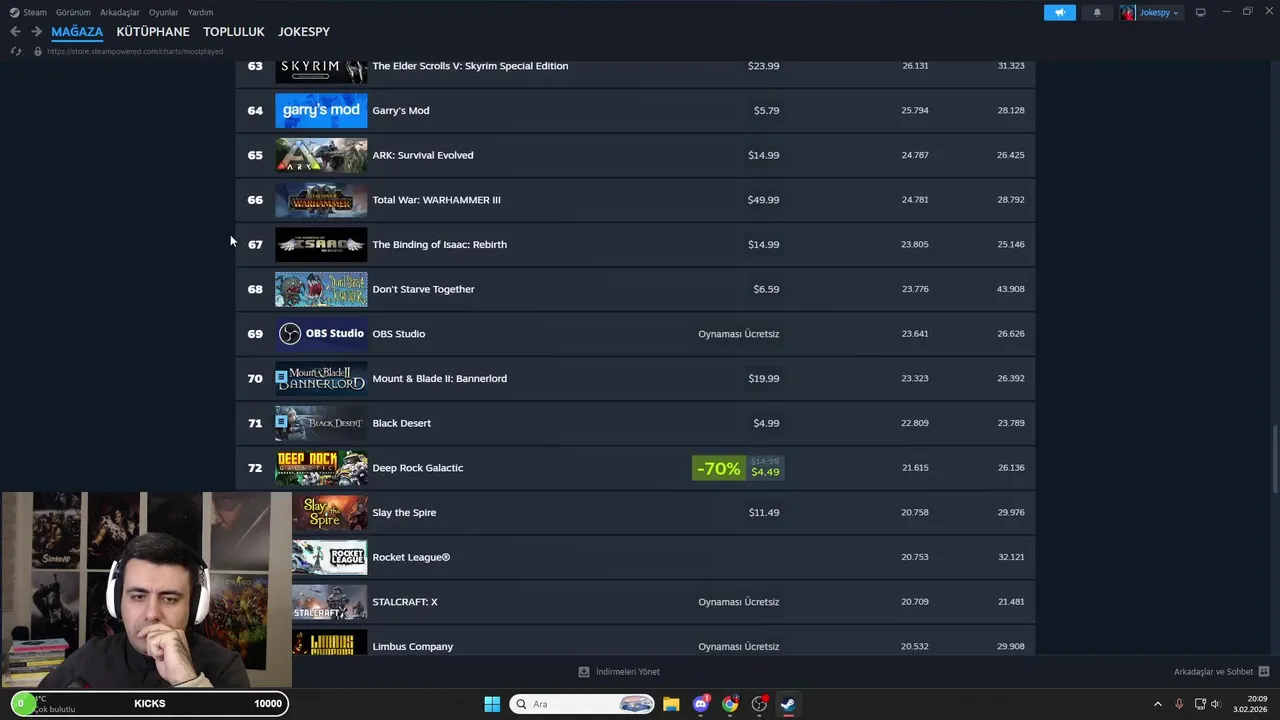The width and height of the screenshot is (1280, 720).
Task: Open Black Desert game thumbnail
Action: 321,423
